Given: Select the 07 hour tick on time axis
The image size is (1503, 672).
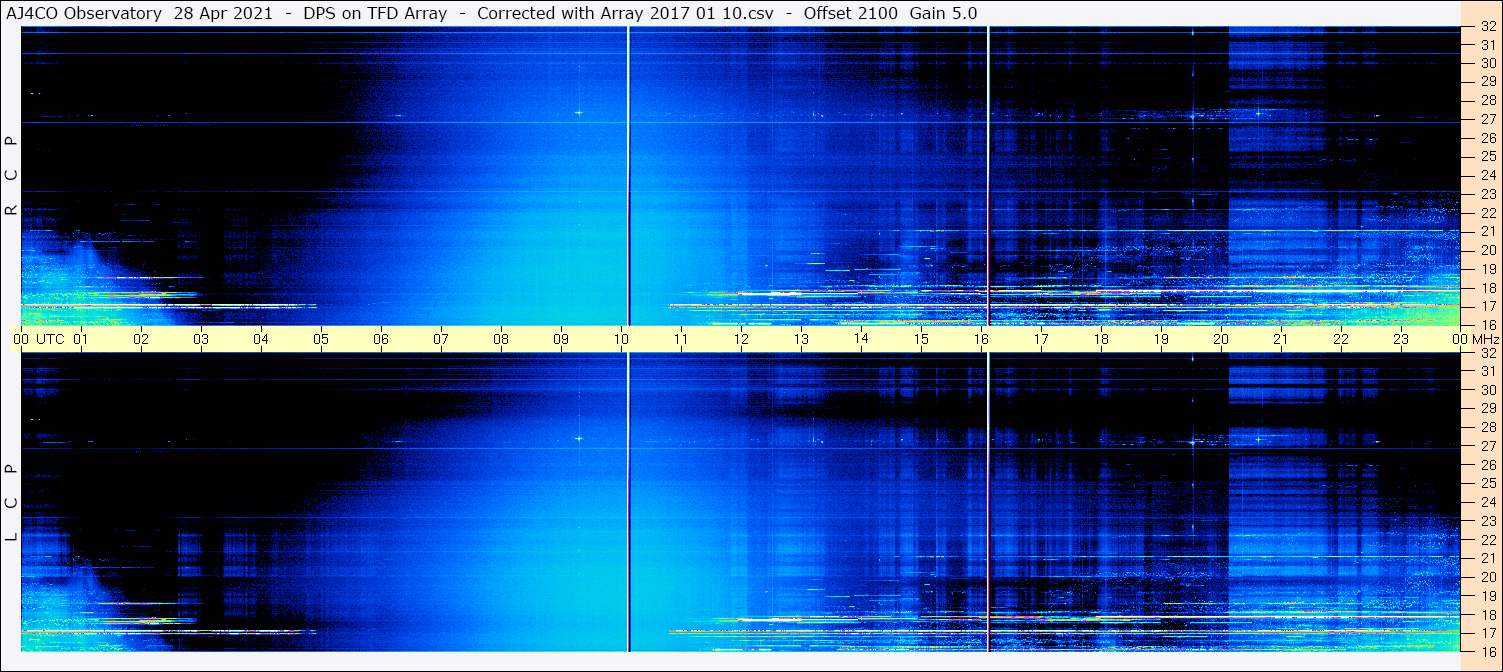Looking at the screenshot, I should pos(440,339).
